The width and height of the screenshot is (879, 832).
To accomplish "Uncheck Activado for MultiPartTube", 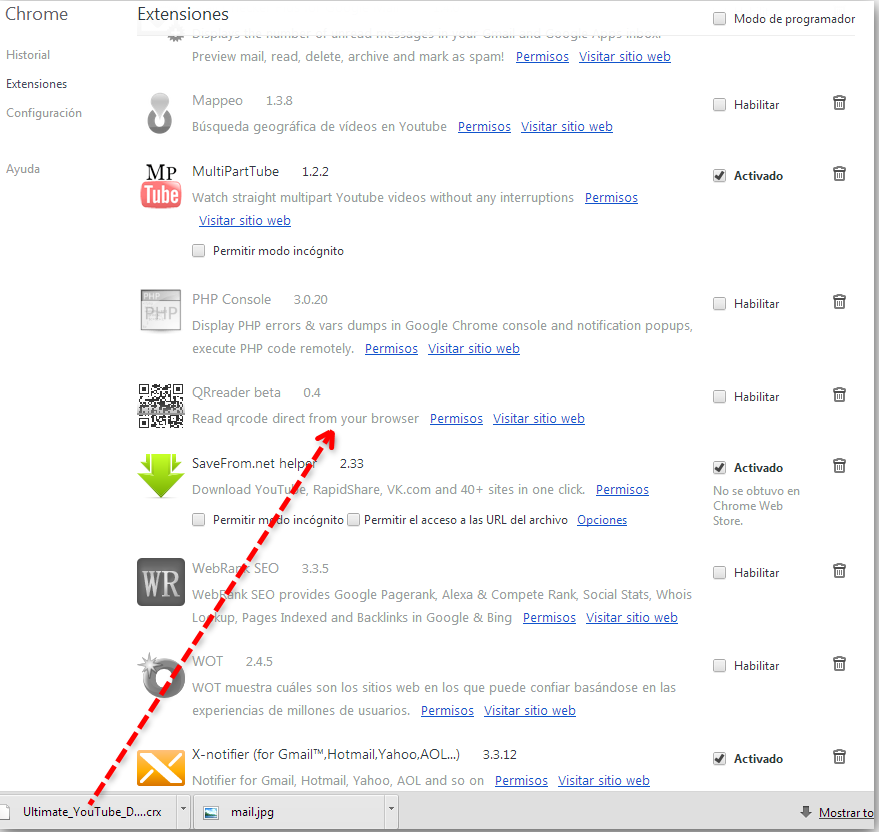I will [719, 175].
